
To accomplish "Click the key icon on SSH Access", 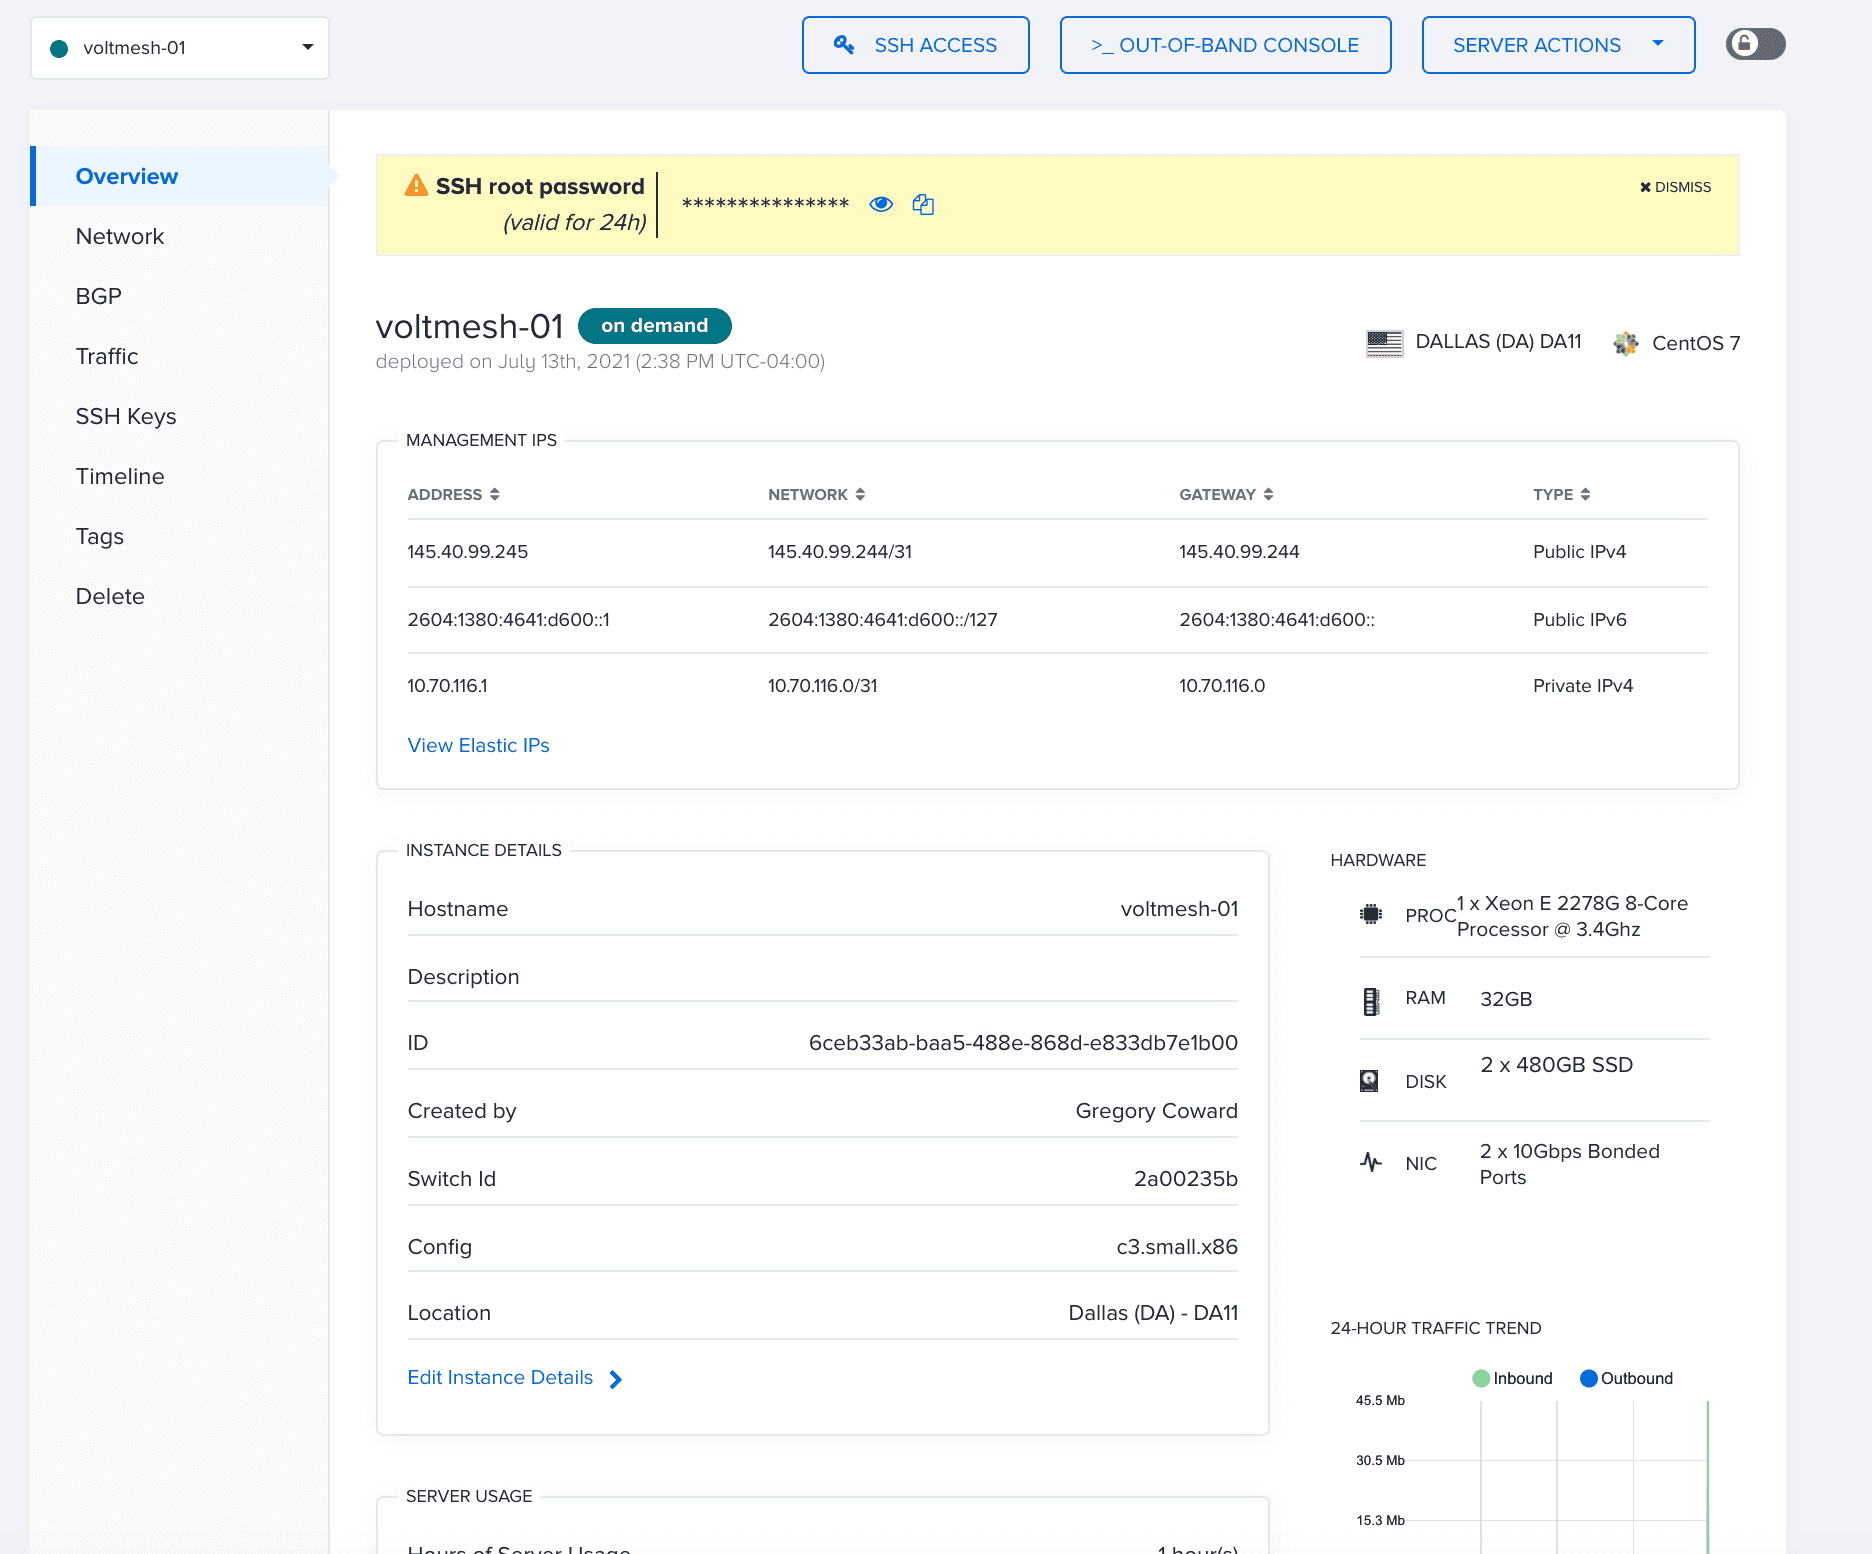I will [x=844, y=45].
